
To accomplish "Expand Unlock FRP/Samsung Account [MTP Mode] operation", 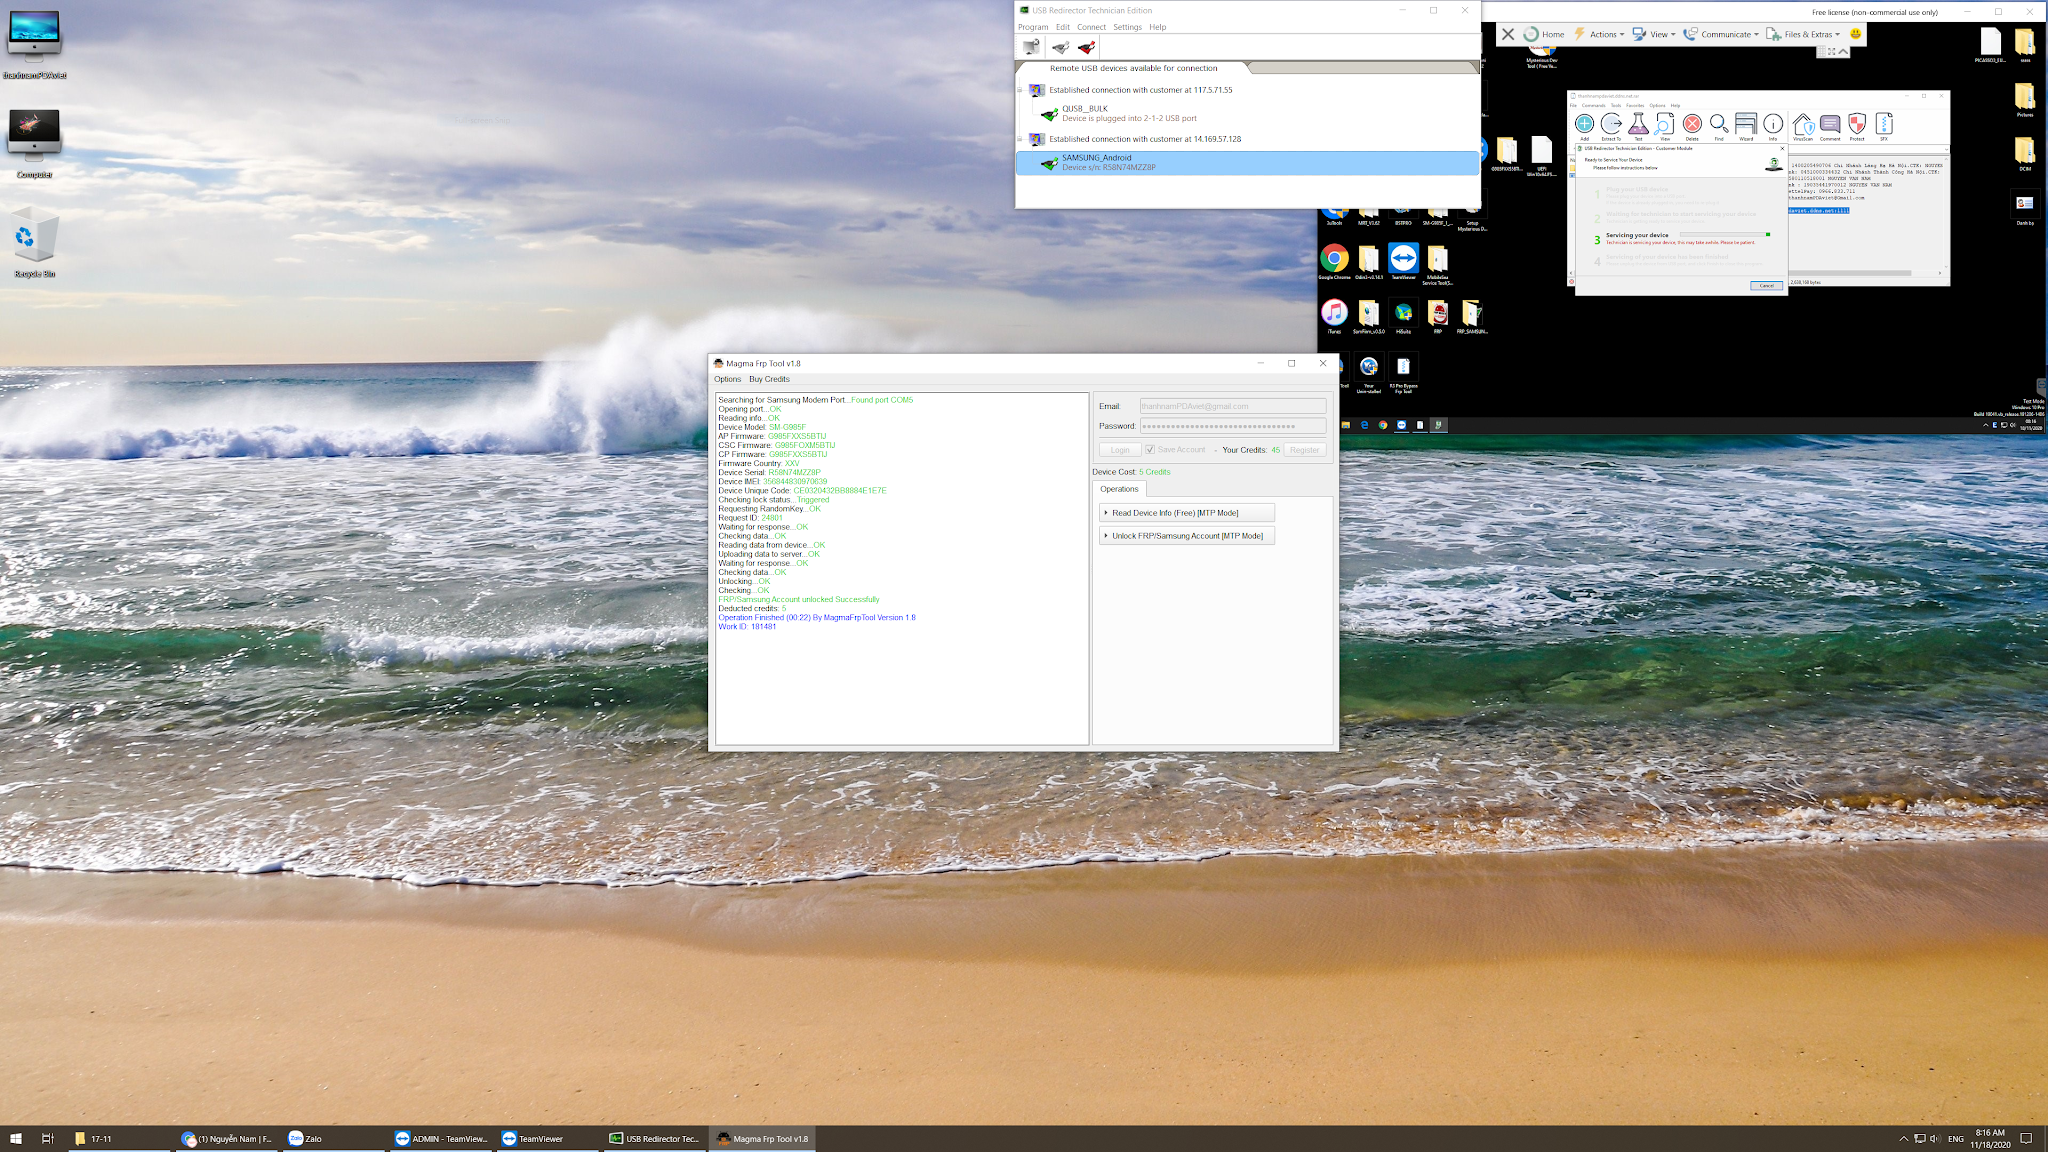I will coord(1186,536).
